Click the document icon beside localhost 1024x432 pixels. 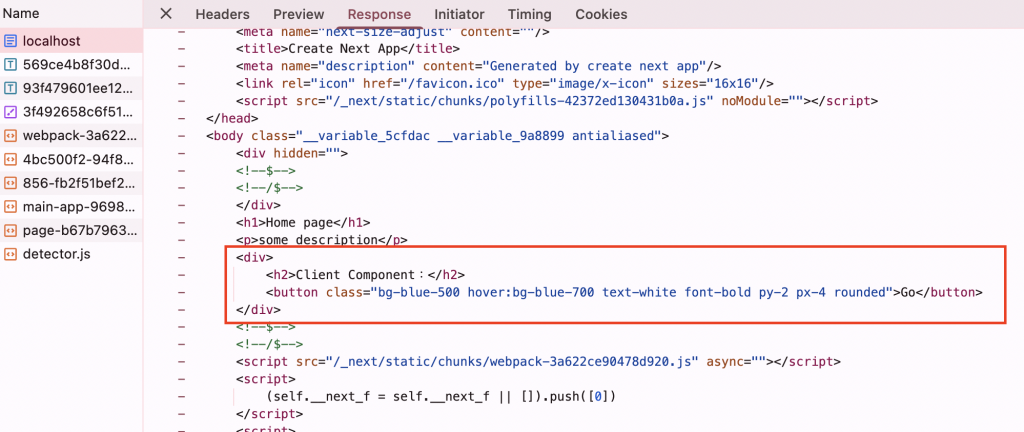point(10,41)
